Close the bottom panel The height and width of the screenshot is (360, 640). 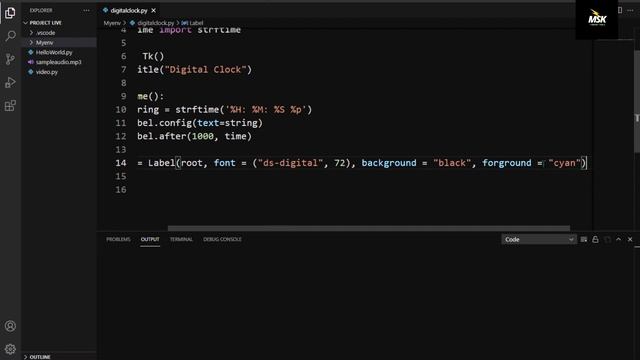tap(630, 239)
